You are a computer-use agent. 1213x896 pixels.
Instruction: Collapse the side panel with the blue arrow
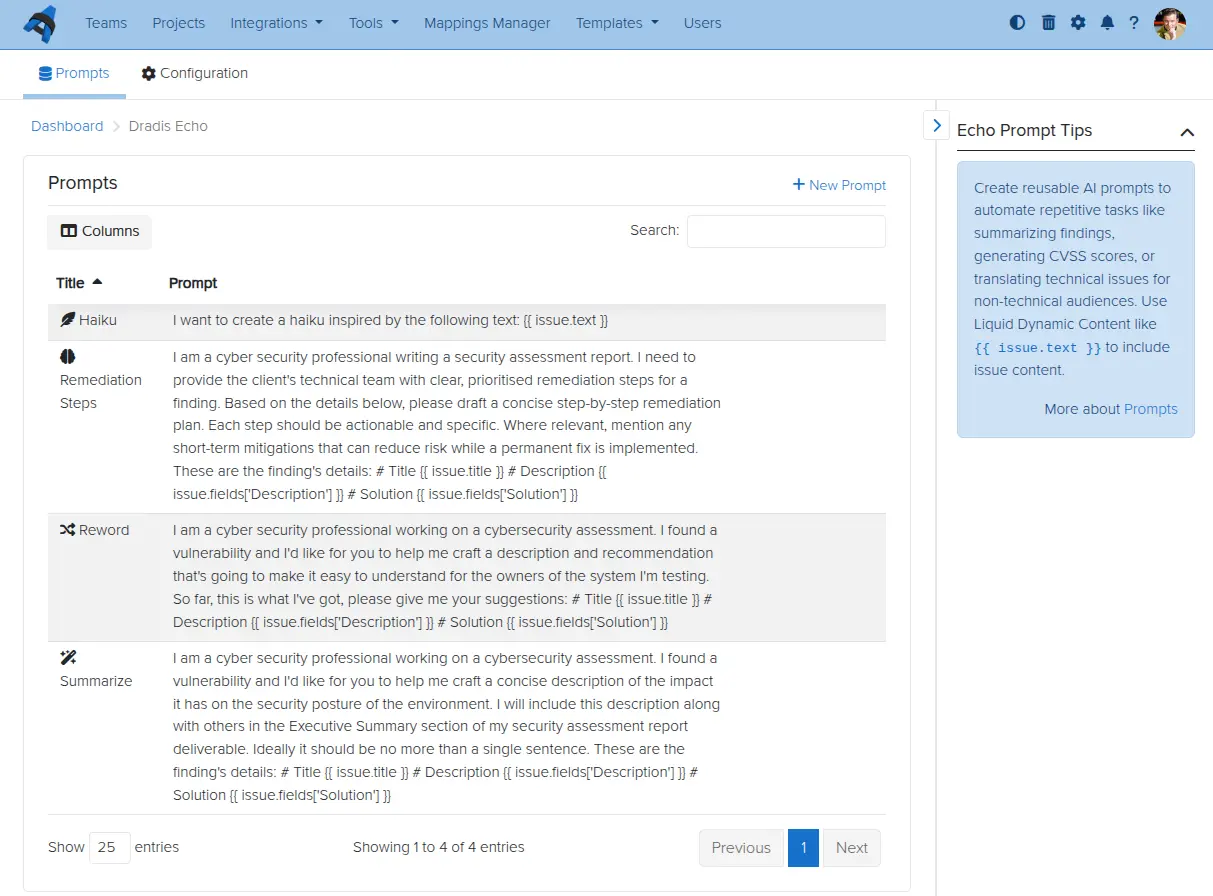tap(936, 124)
